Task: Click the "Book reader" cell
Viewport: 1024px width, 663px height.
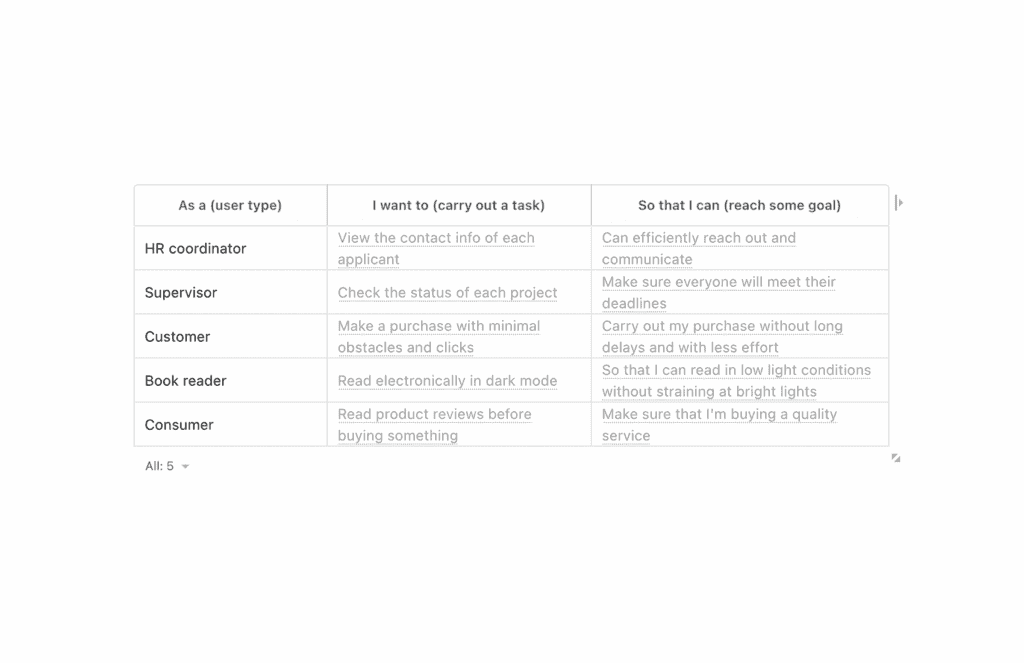Action: point(185,381)
